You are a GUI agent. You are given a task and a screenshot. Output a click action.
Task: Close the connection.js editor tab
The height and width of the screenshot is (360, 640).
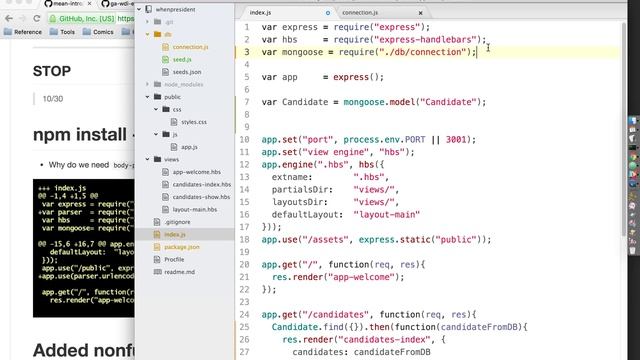[x=420, y=13]
